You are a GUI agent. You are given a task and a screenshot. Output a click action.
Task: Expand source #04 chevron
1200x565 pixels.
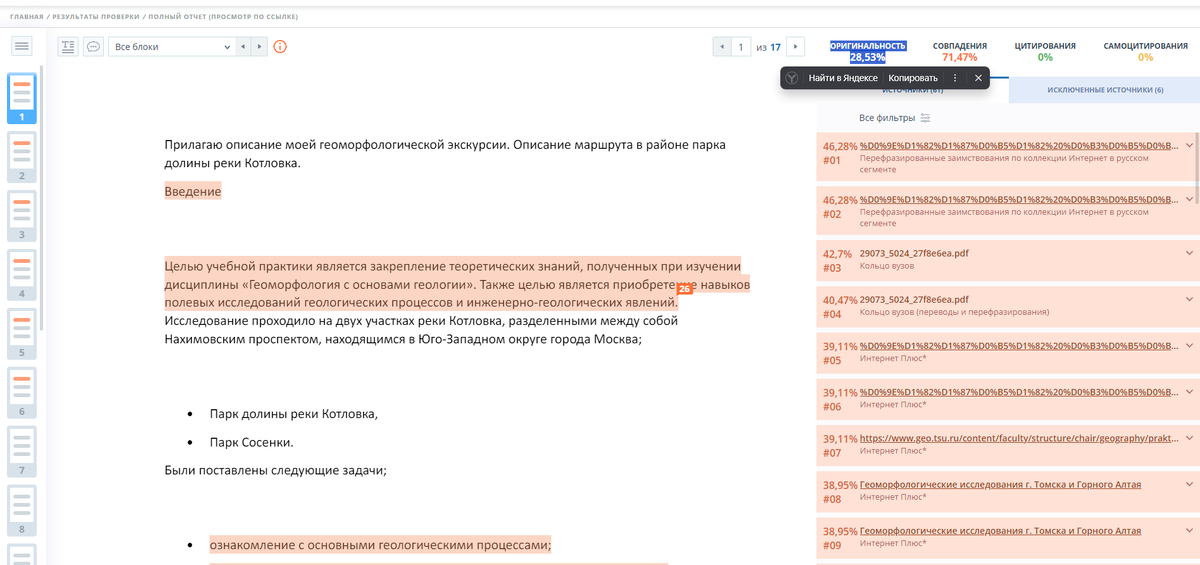click(x=1189, y=299)
